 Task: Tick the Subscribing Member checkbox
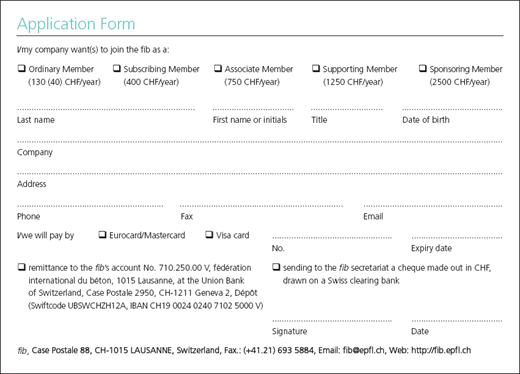117,68
